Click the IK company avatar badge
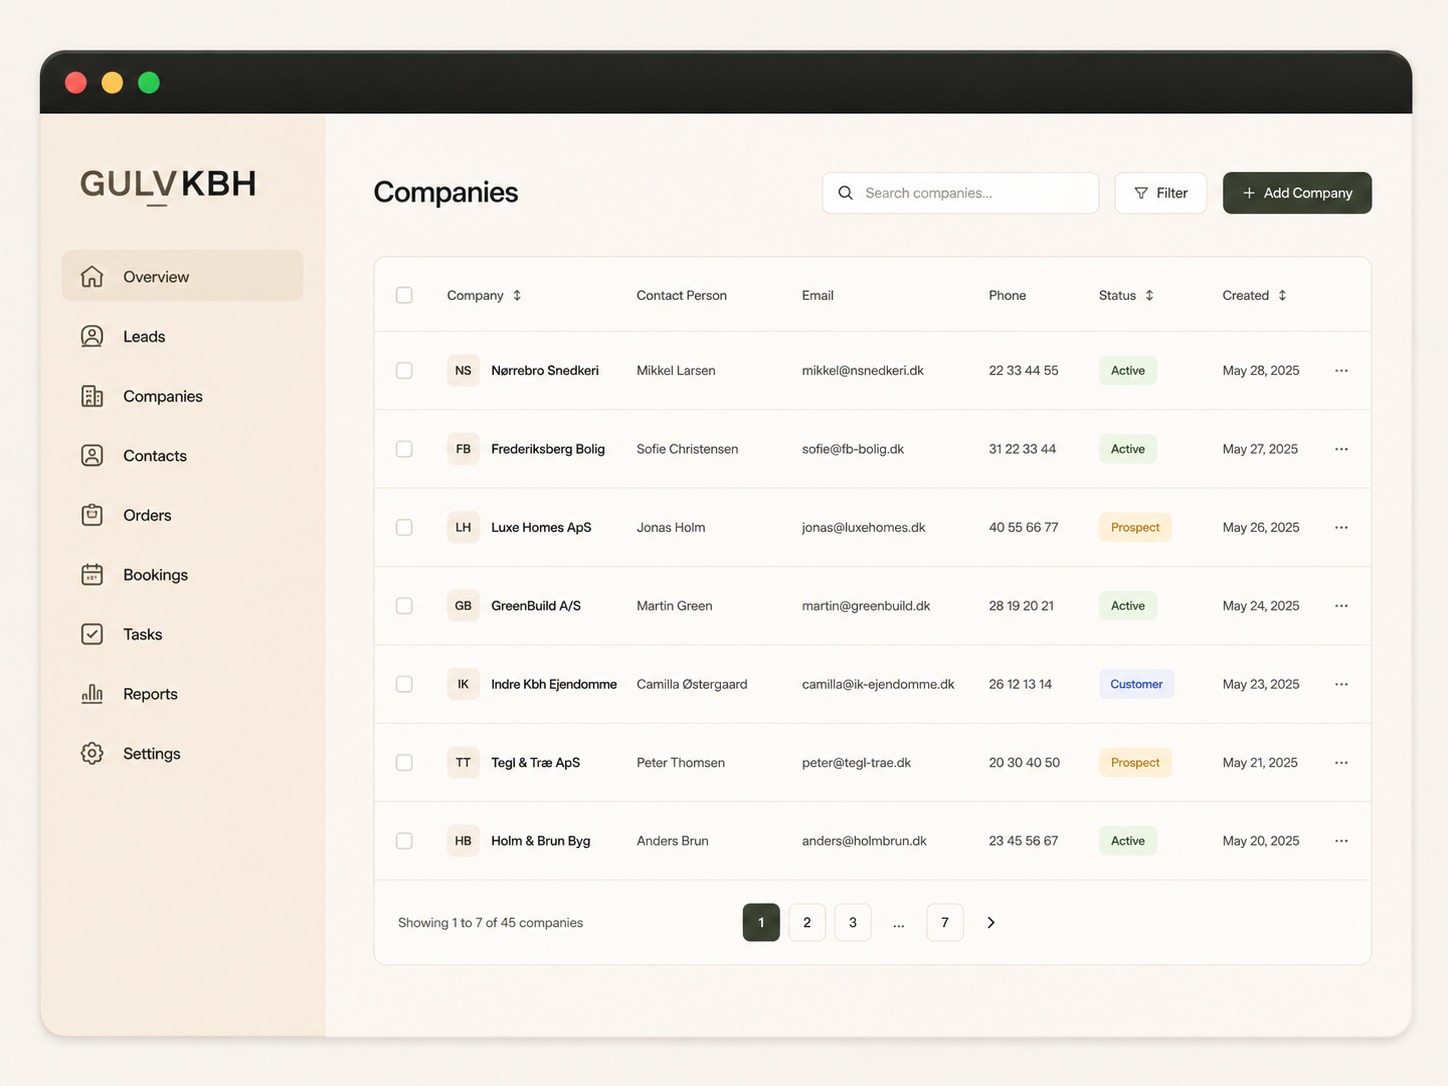This screenshot has width=1448, height=1086. click(463, 684)
